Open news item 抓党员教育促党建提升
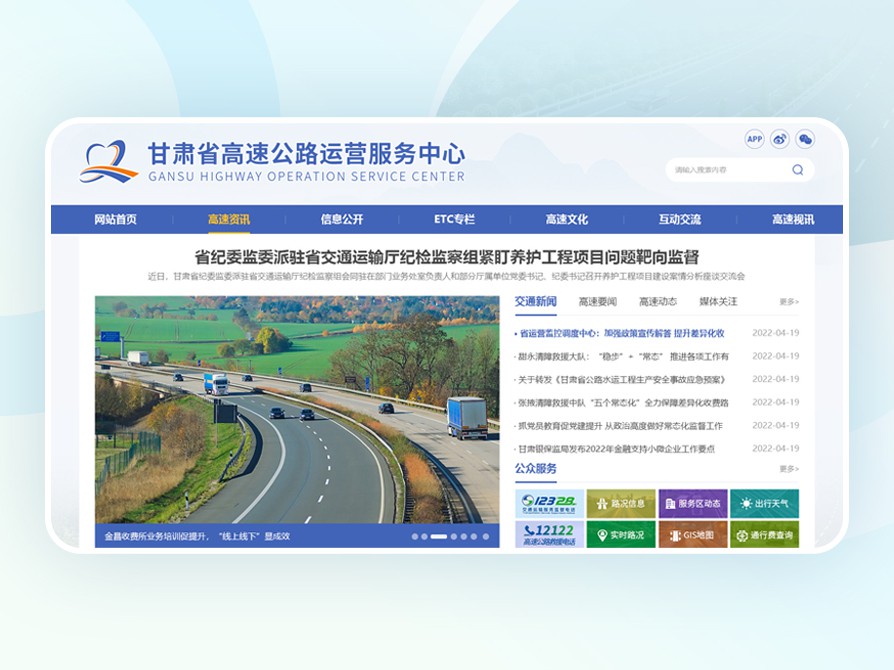Image resolution: width=894 pixels, height=670 pixels. coord(619,426)
